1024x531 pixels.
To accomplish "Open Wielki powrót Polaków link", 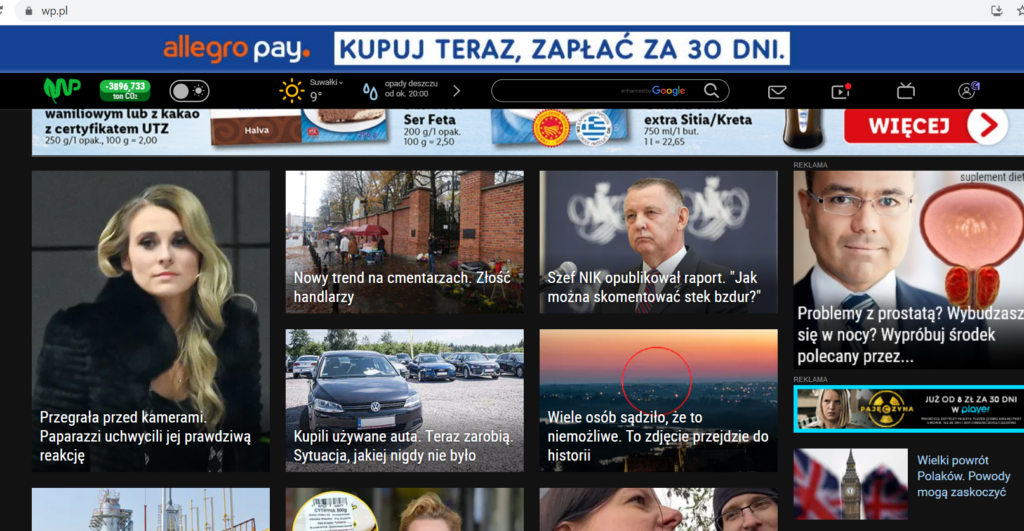I will 963,476.
